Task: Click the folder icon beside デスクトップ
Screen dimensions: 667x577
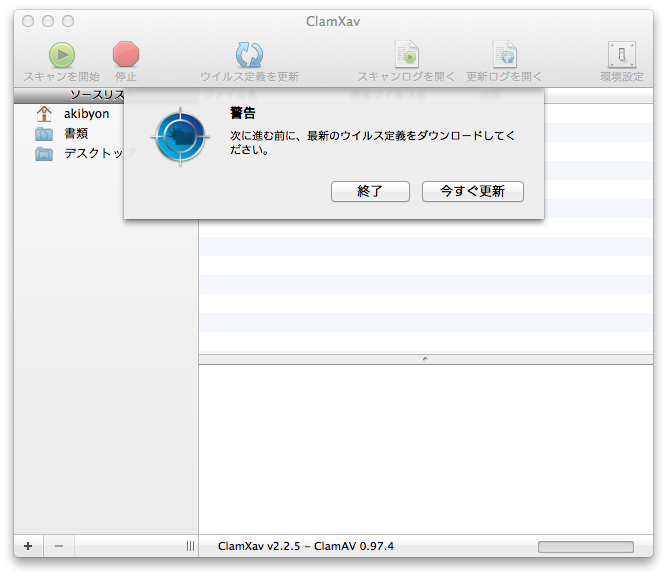Action: (44, 154)
